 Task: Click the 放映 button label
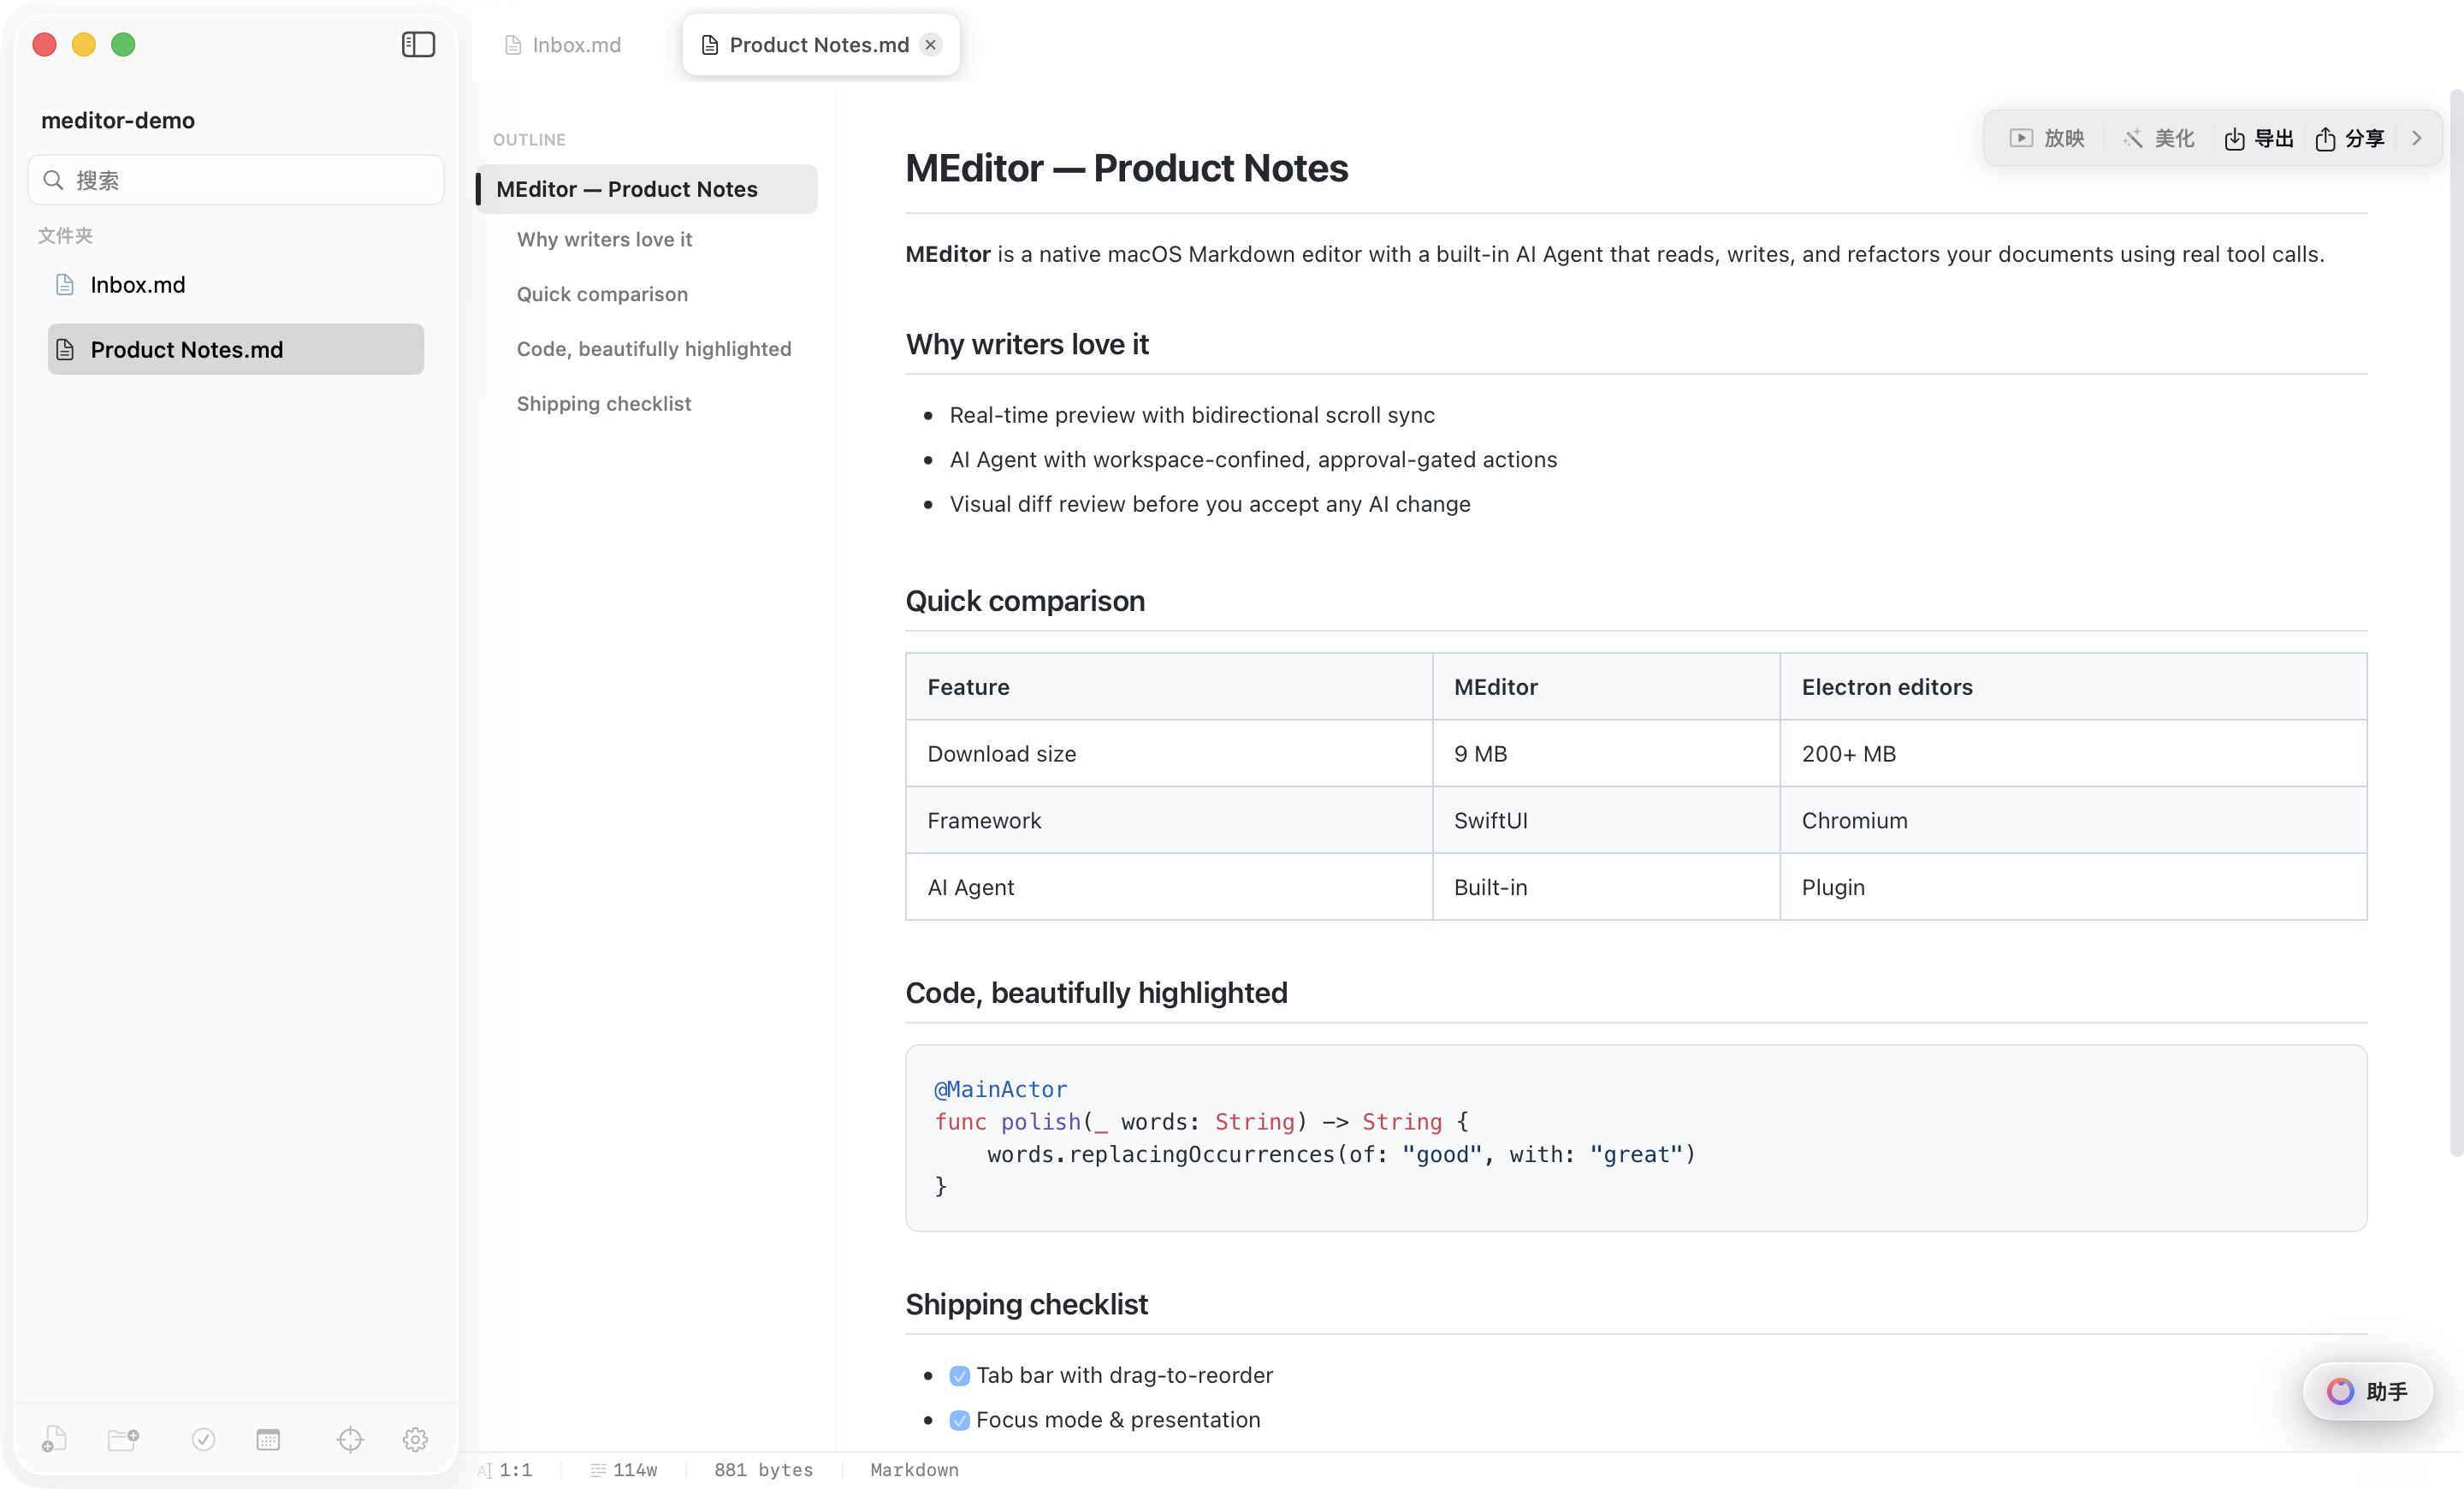point(2064,138)
